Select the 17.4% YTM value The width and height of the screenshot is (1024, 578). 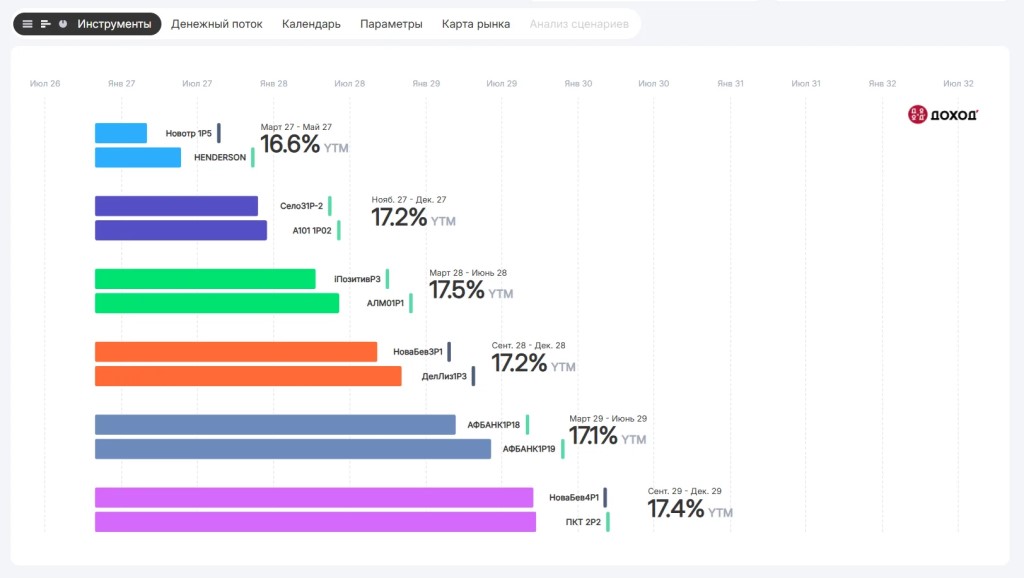tap(690, 509)
